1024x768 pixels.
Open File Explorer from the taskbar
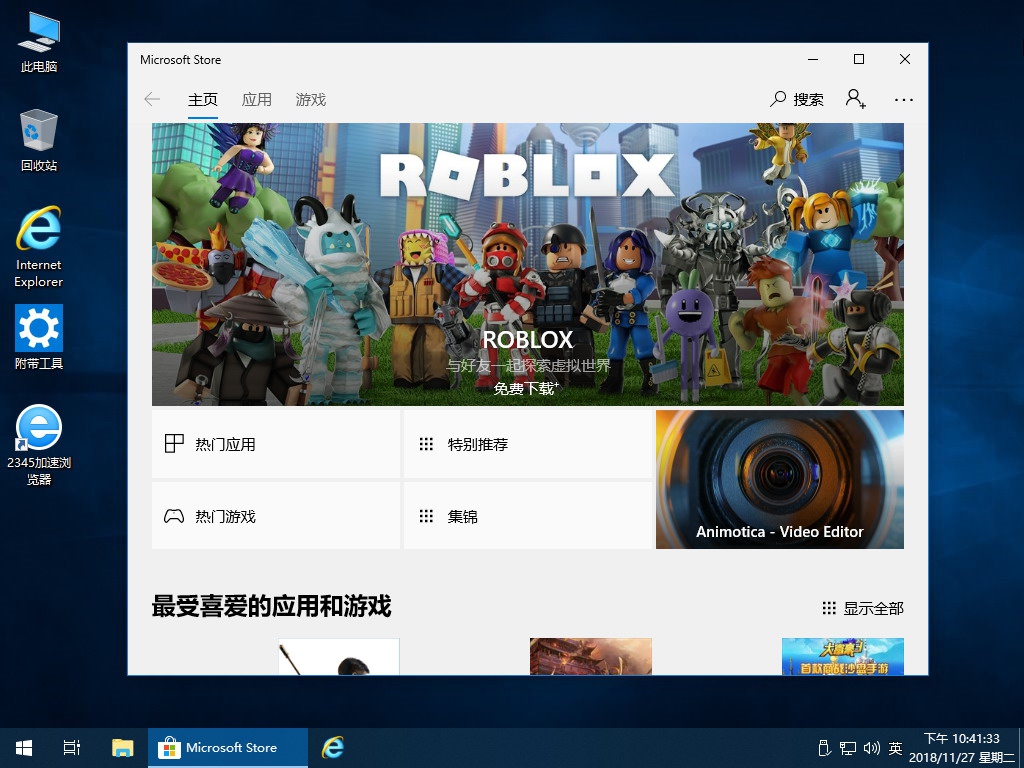(x=122, y=748)
